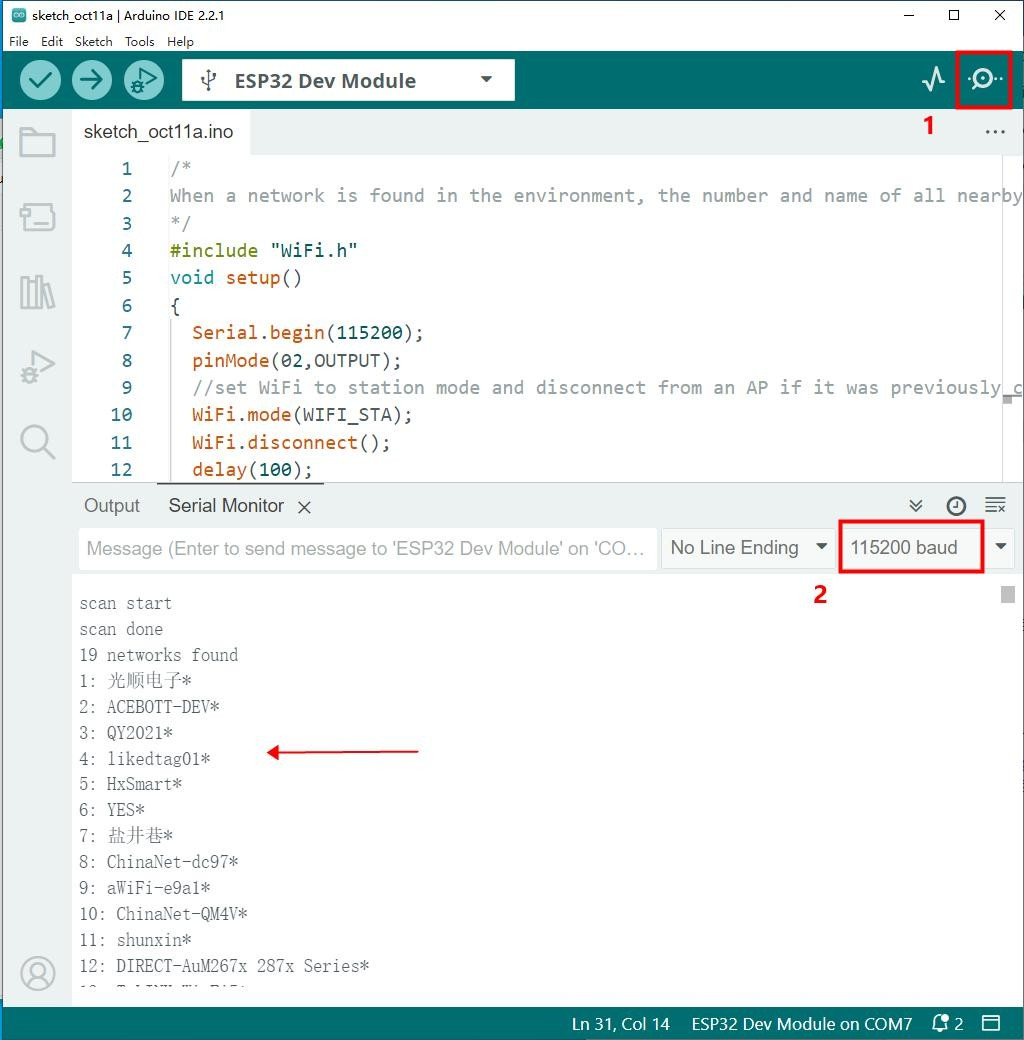Open the Boards Manager sidebar icon
1024x1040 pixels.
coord(37,217)
